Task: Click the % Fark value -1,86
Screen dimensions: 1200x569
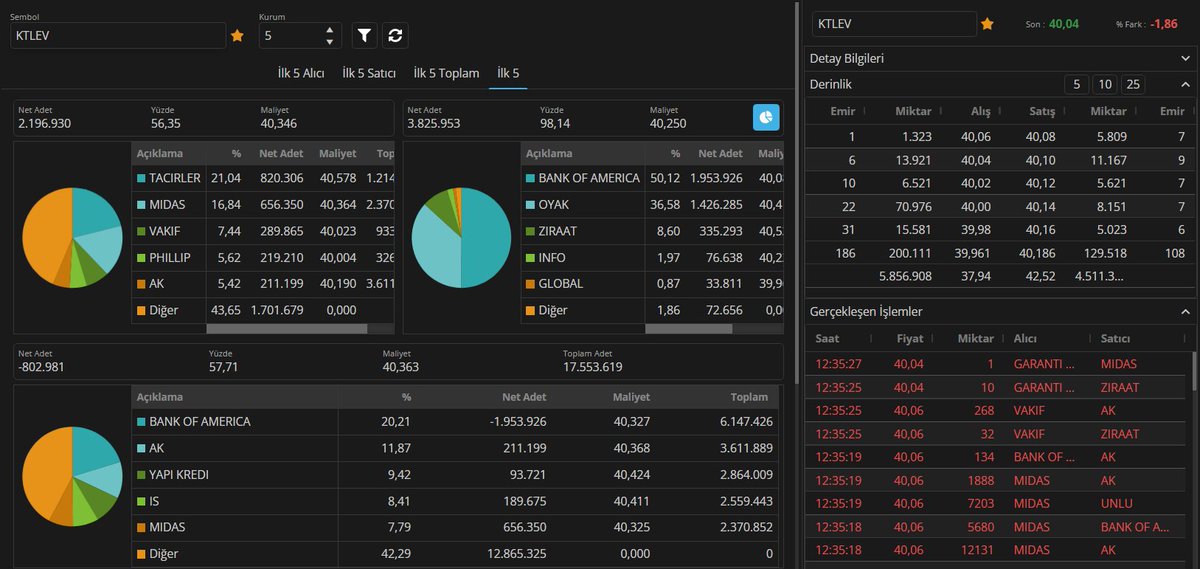Action: pyautogui.click(x=1164, y=23)
